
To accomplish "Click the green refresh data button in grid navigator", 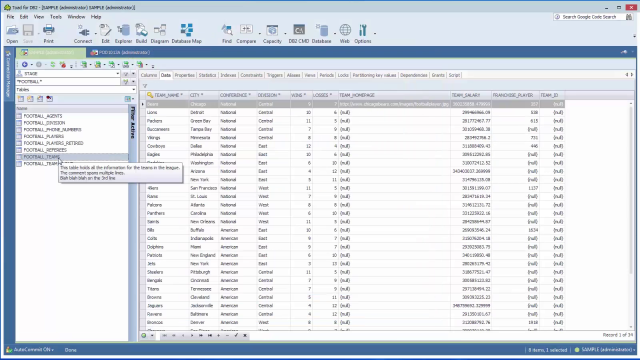I will point(144,336).
